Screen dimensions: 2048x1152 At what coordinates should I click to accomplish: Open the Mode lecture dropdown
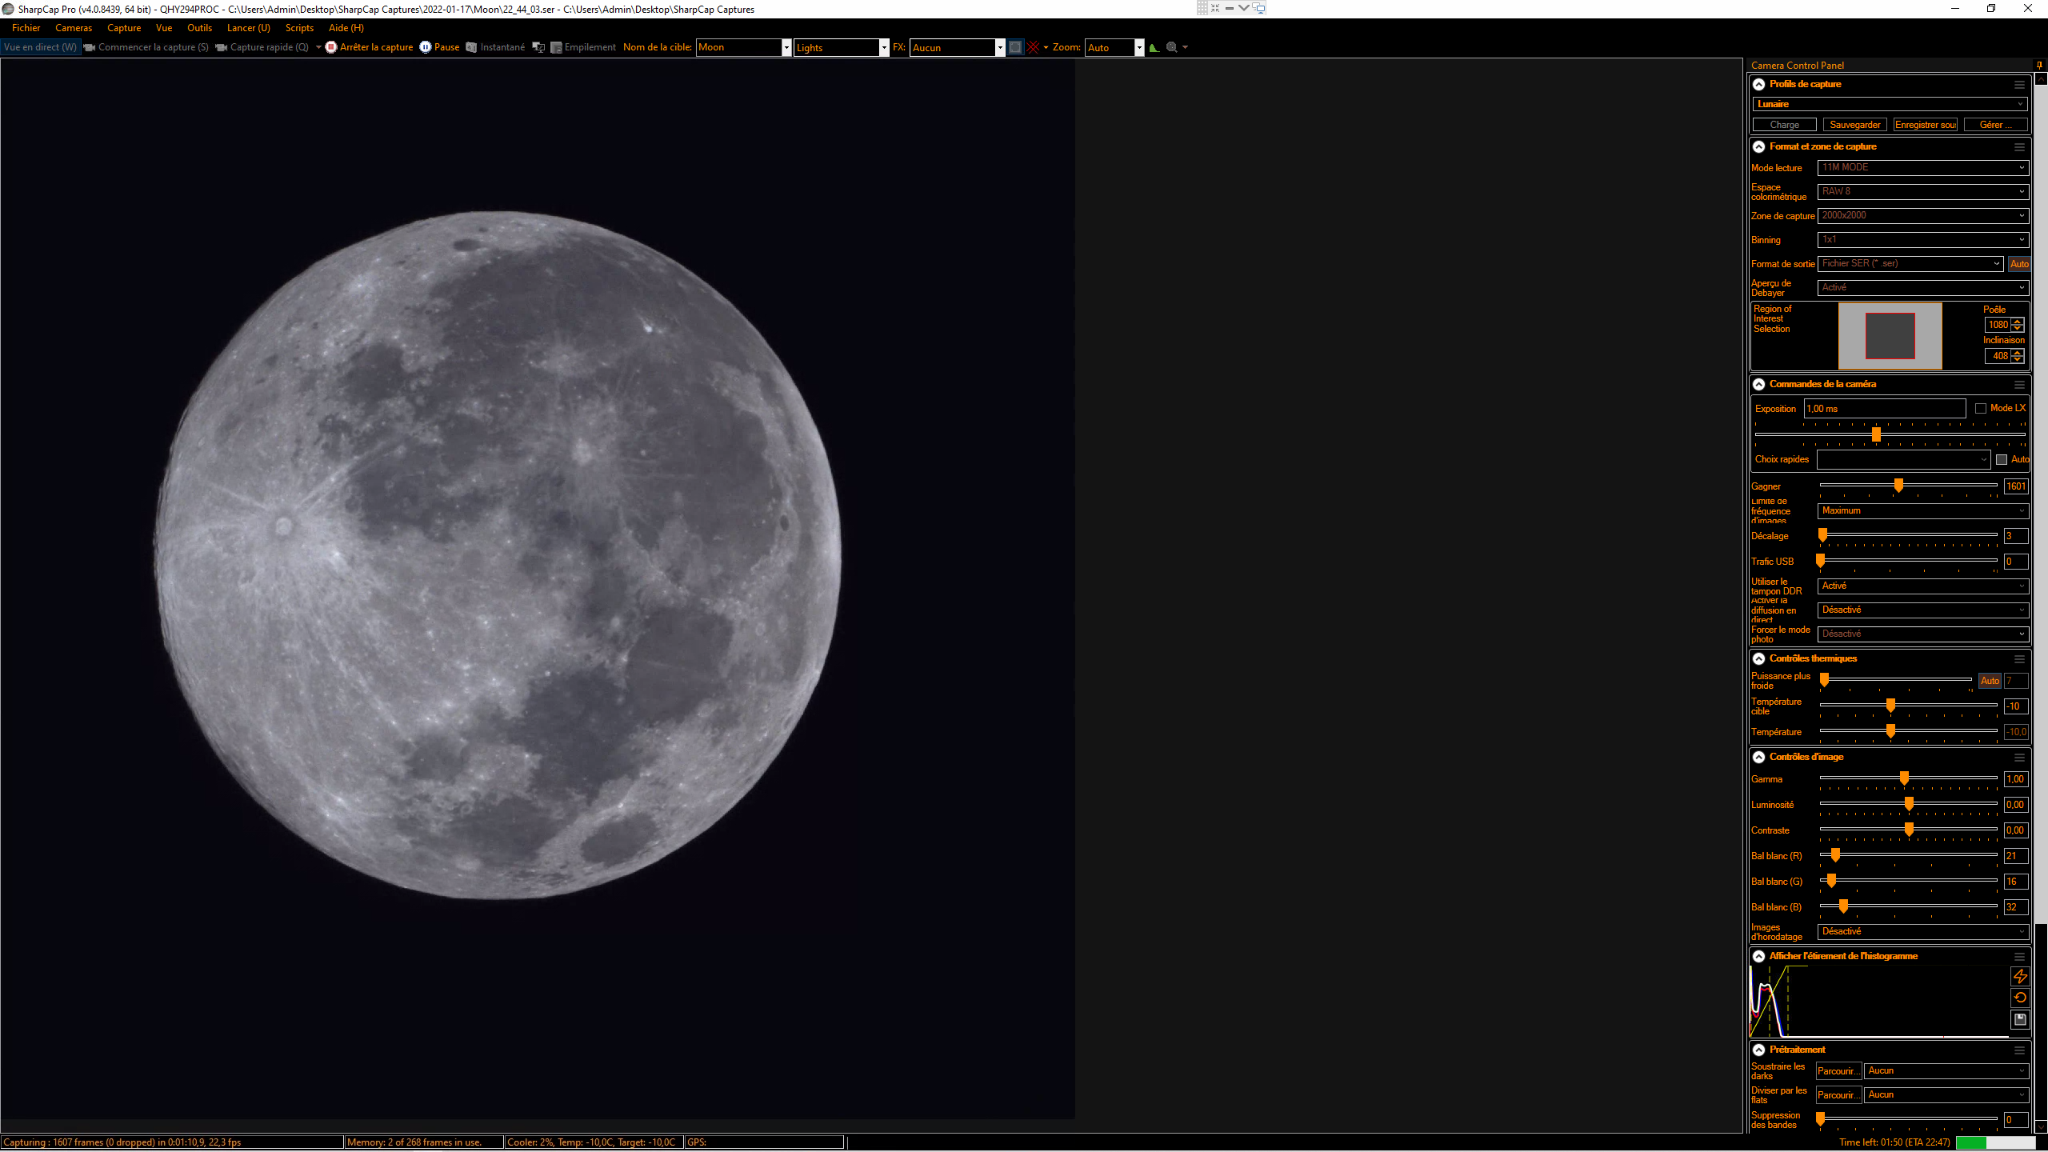click(x=1922, y=168)
